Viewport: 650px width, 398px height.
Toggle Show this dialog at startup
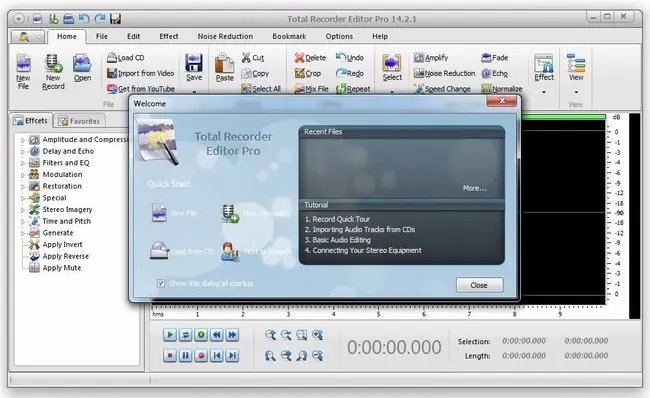coord(161,283)
